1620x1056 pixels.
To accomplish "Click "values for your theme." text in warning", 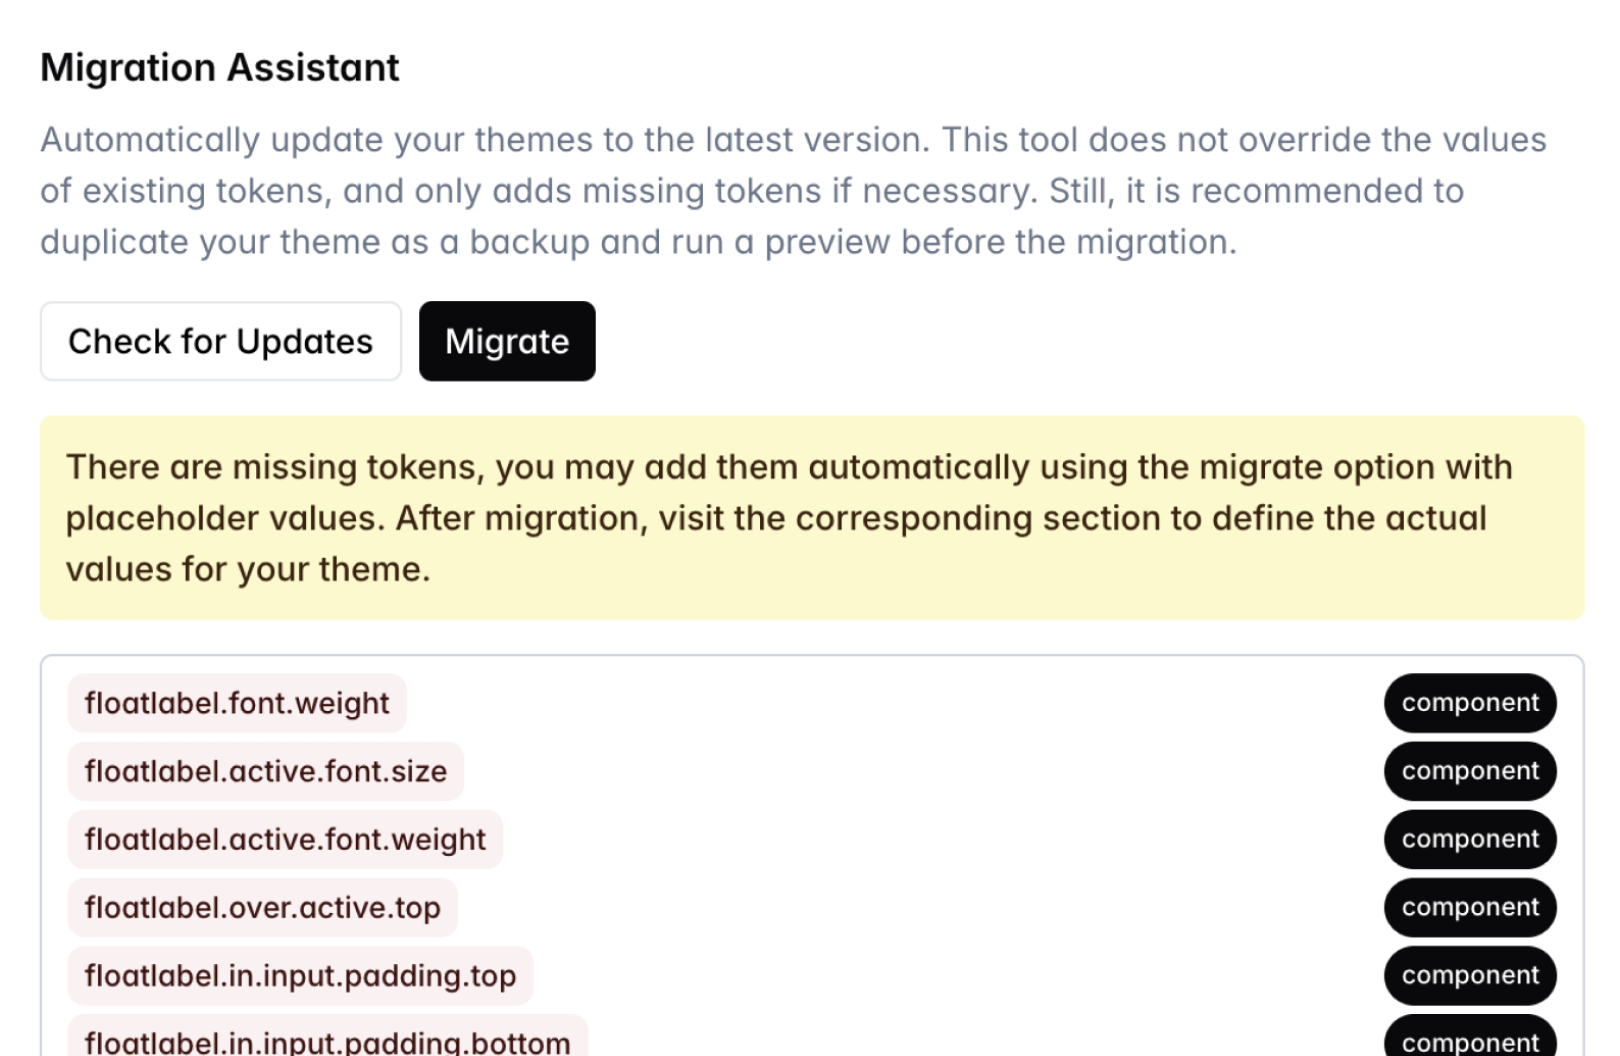I will click(x=248, y=570).
